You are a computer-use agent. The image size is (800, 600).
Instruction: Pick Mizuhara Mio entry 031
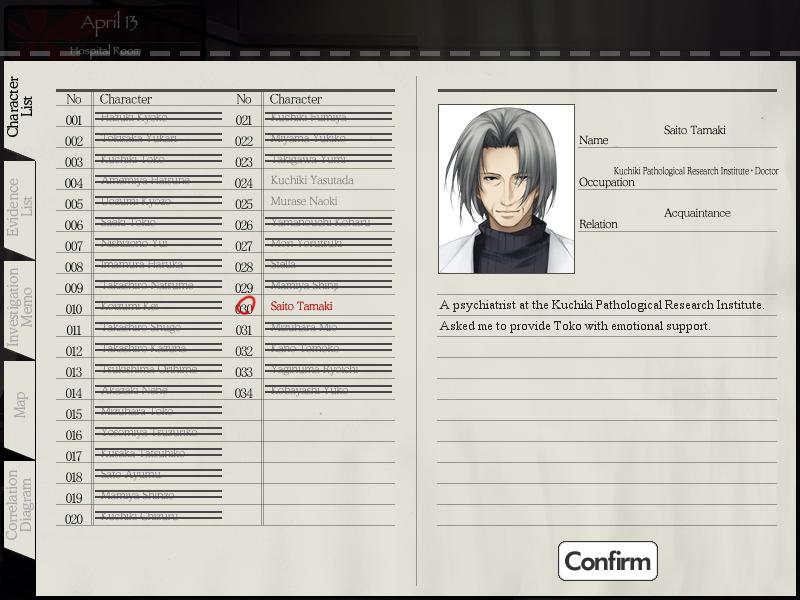click(x=329, y=327)
